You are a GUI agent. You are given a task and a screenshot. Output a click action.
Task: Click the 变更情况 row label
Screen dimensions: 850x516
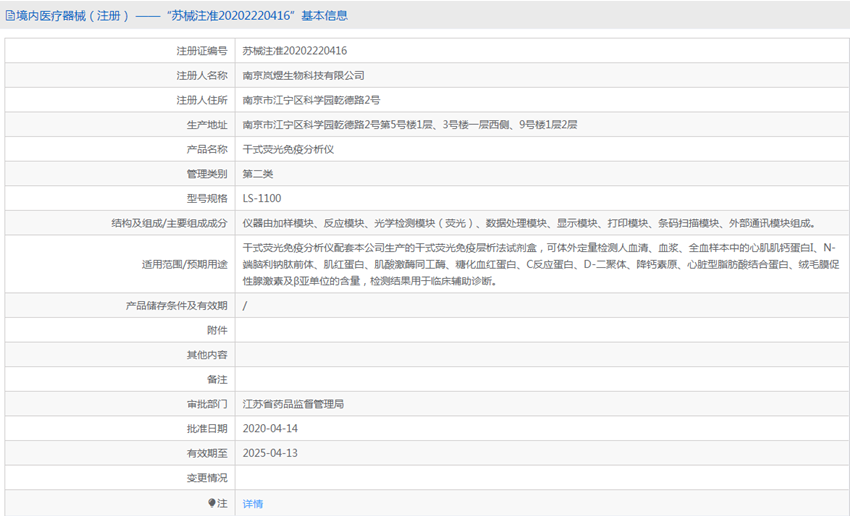[207, 478]
